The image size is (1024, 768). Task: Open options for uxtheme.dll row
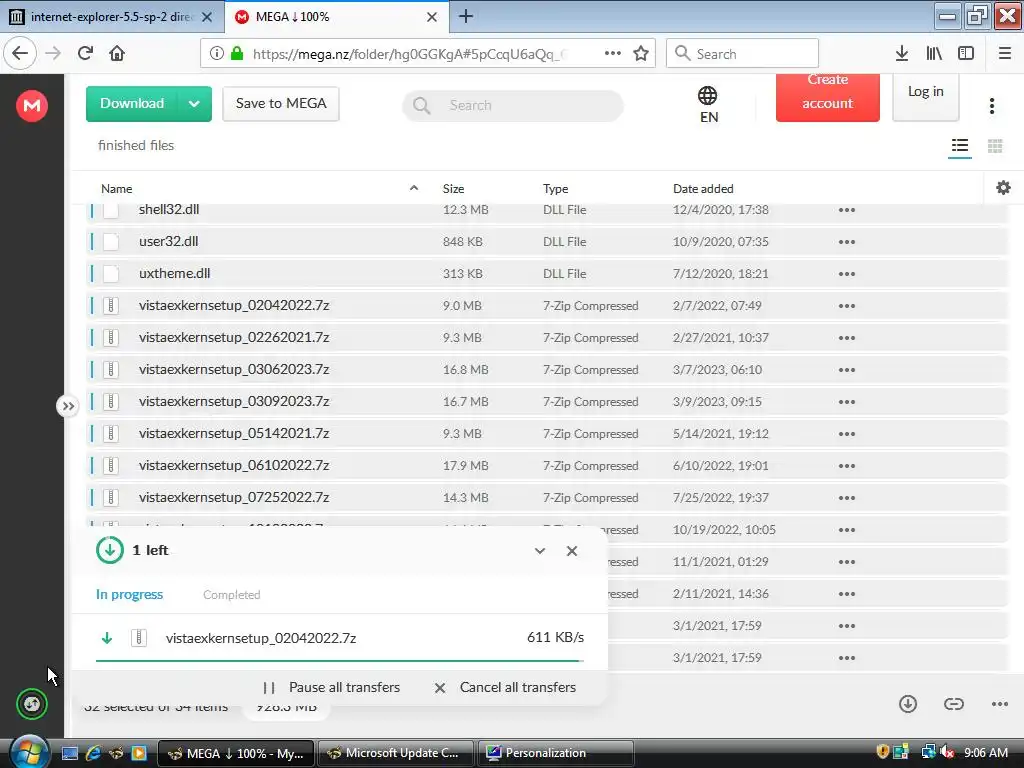pos(846,274)
